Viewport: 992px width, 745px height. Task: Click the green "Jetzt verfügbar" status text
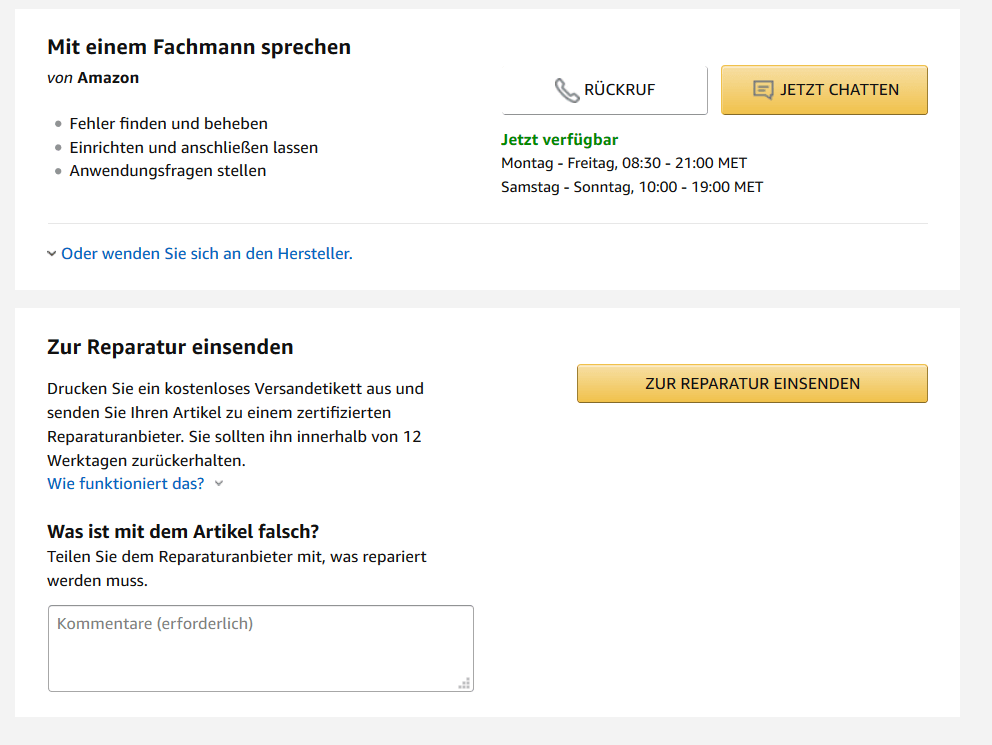[560, 140]
